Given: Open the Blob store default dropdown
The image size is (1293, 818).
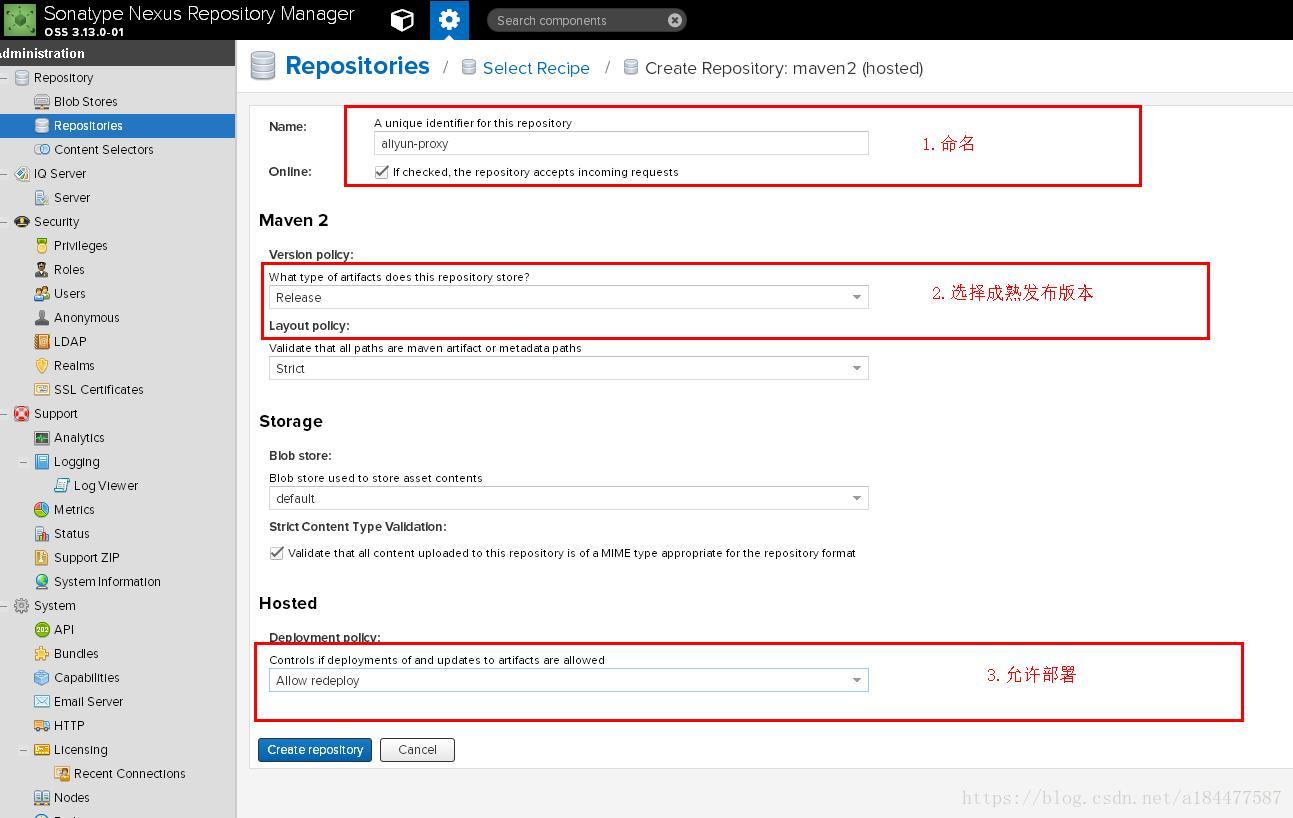Looking at the screenshot, I should pos(568,498).
